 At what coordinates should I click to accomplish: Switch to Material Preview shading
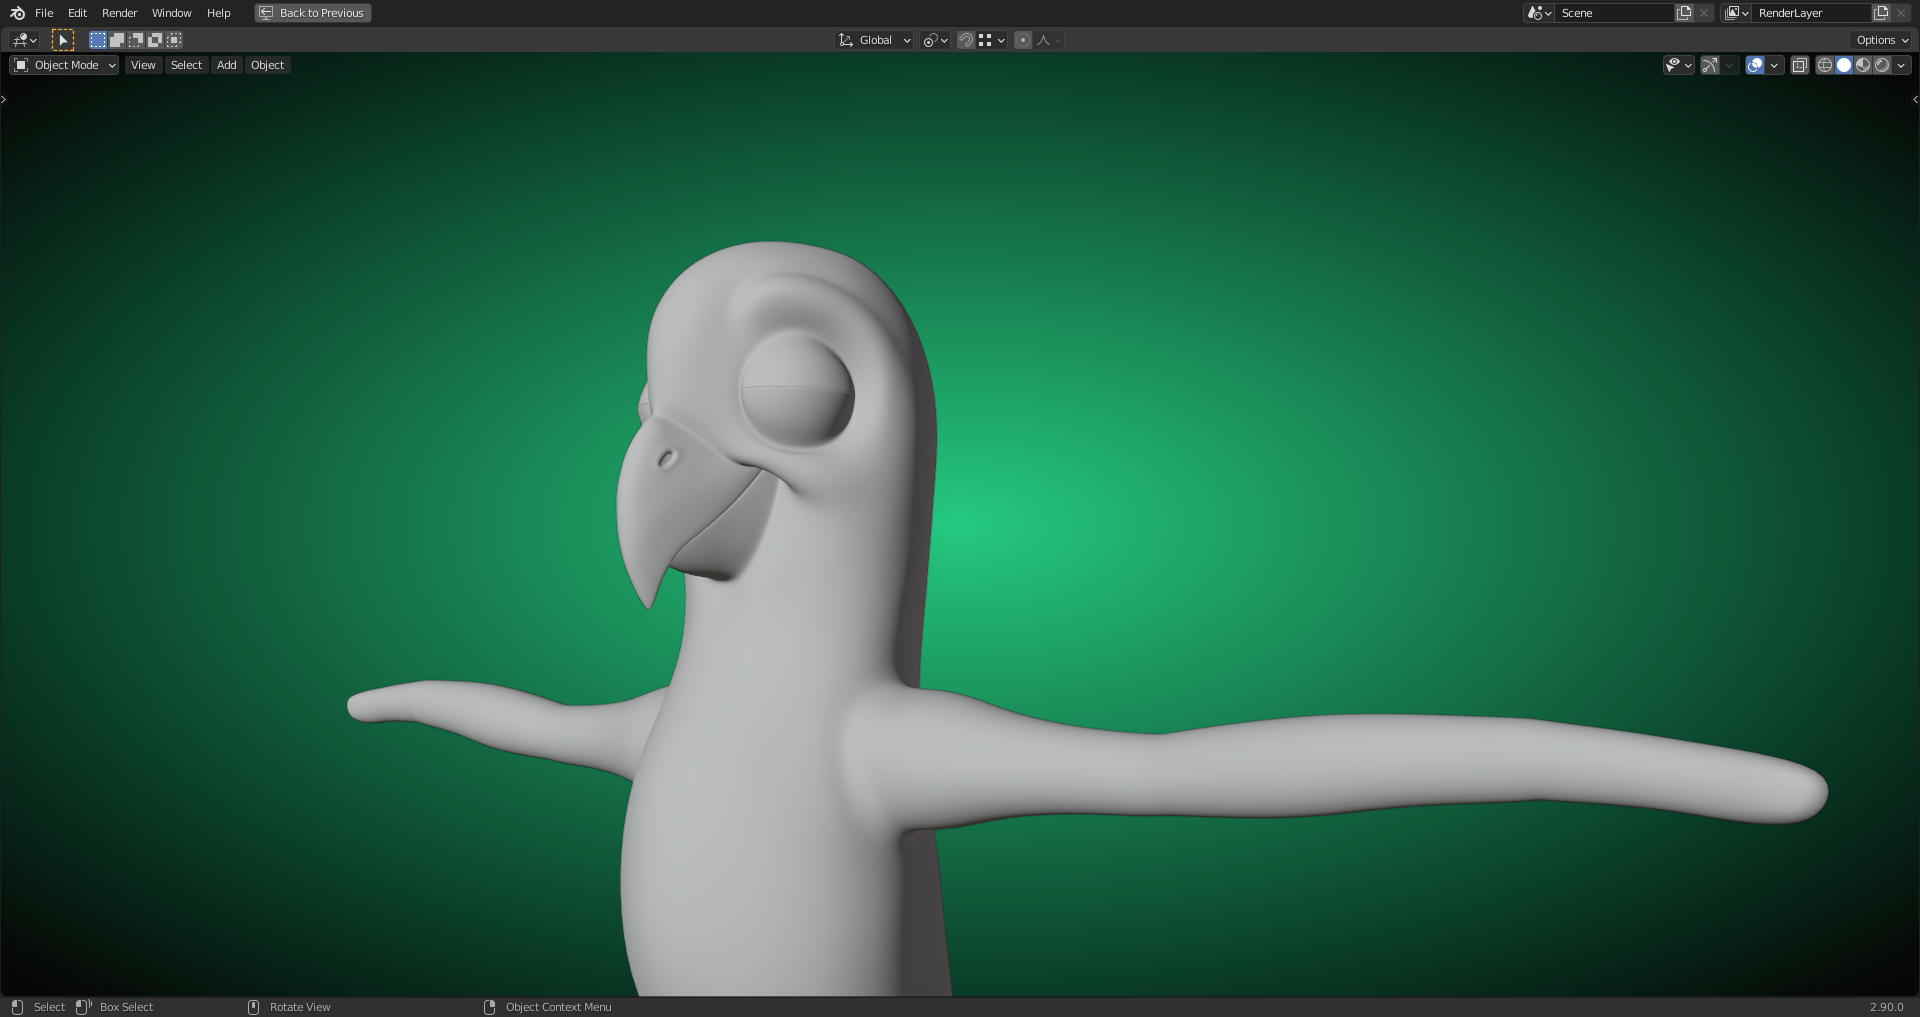1863,65
